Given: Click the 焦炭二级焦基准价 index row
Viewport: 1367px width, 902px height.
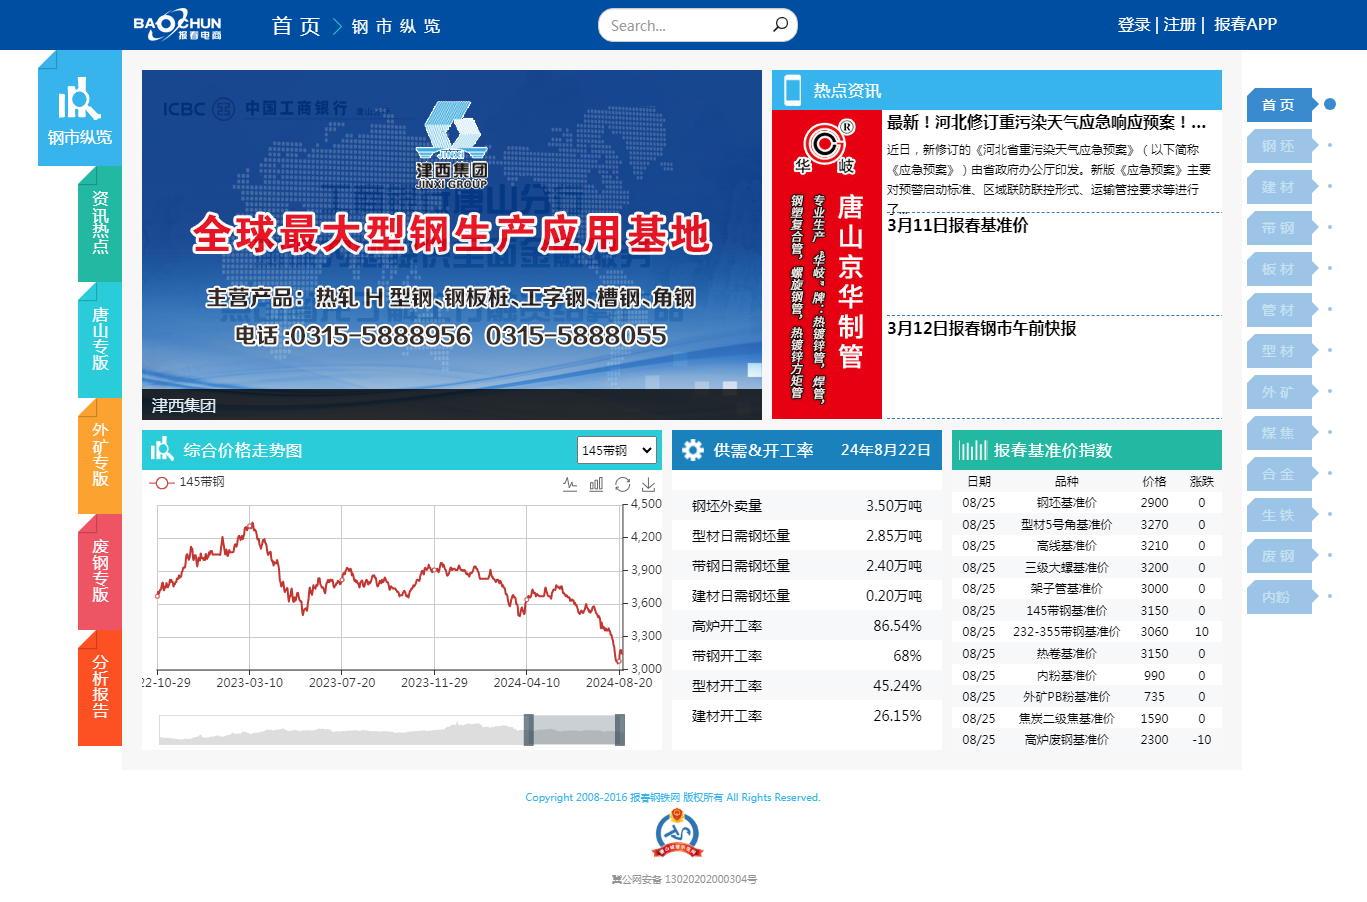Looking at the screenshot, I should (1087, 719).
